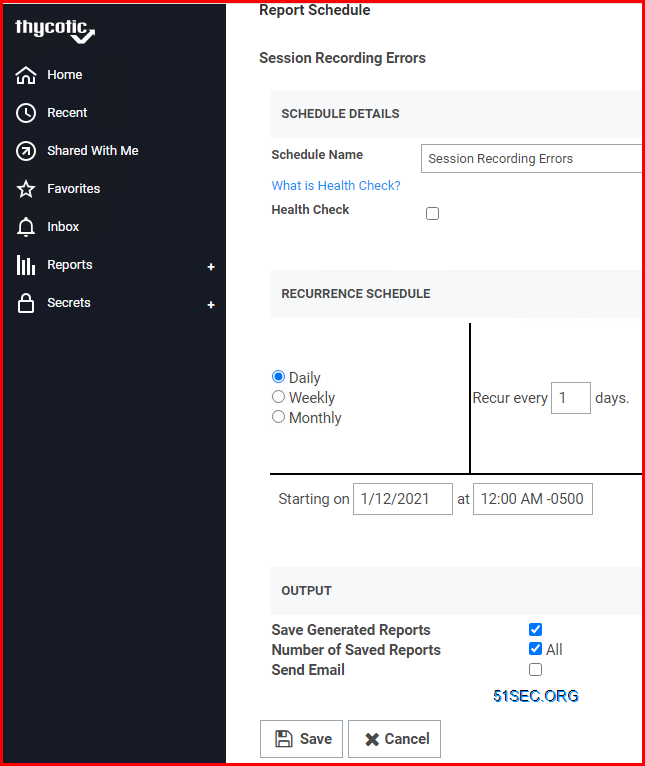Screen dimensions: 645x766
Task: Enable the Health Check checkbox
Action: 432,213
